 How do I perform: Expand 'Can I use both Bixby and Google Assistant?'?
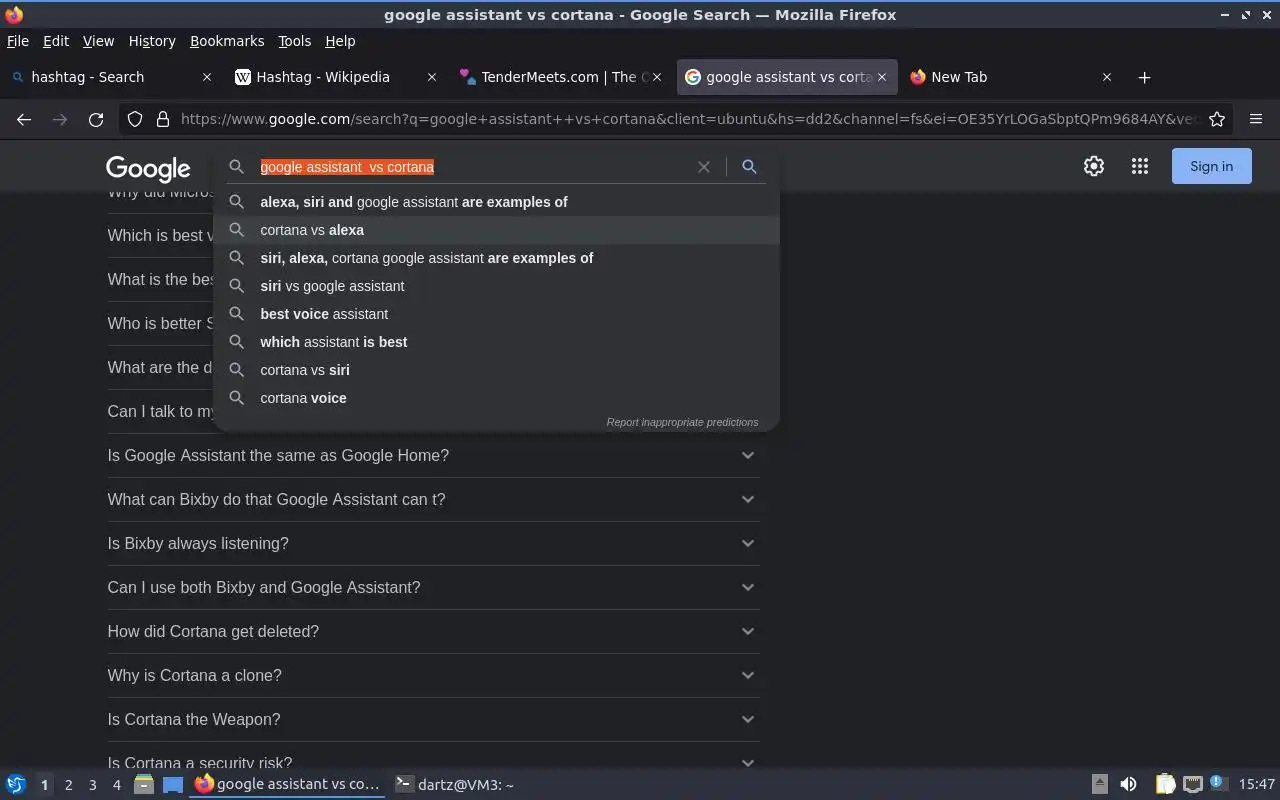(x=433, y=587)
